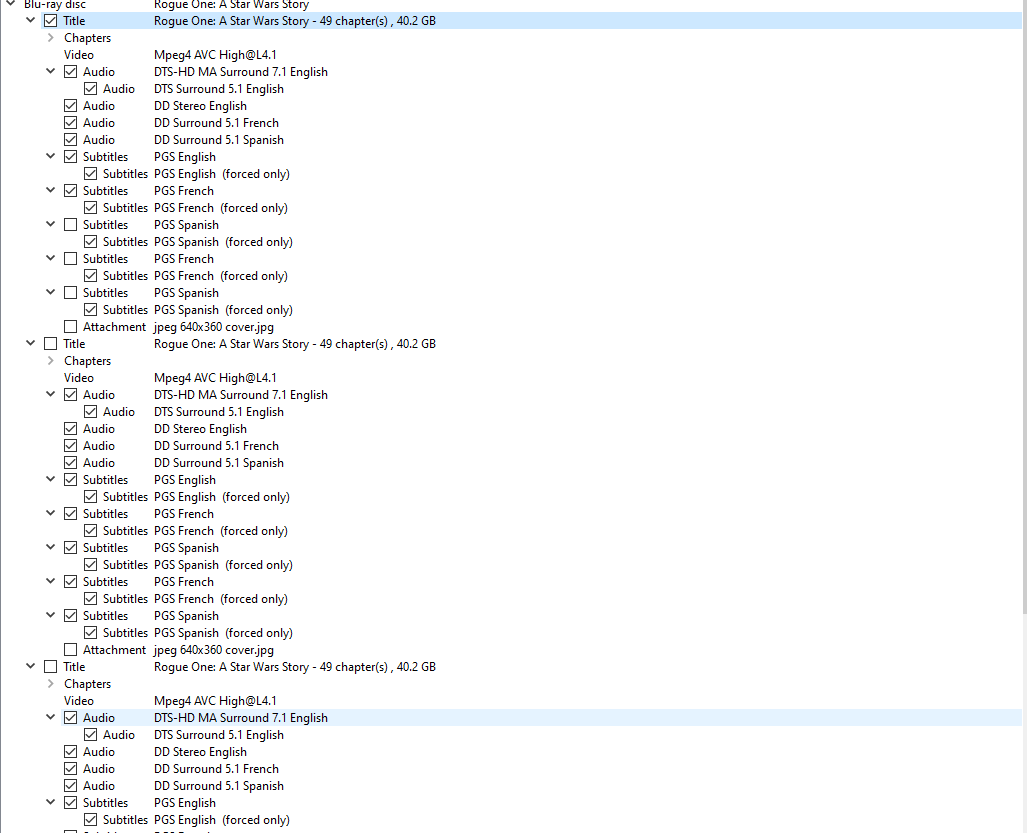Uncheck DTS Surround 5.1 English under first title

(x=90, y=89)
